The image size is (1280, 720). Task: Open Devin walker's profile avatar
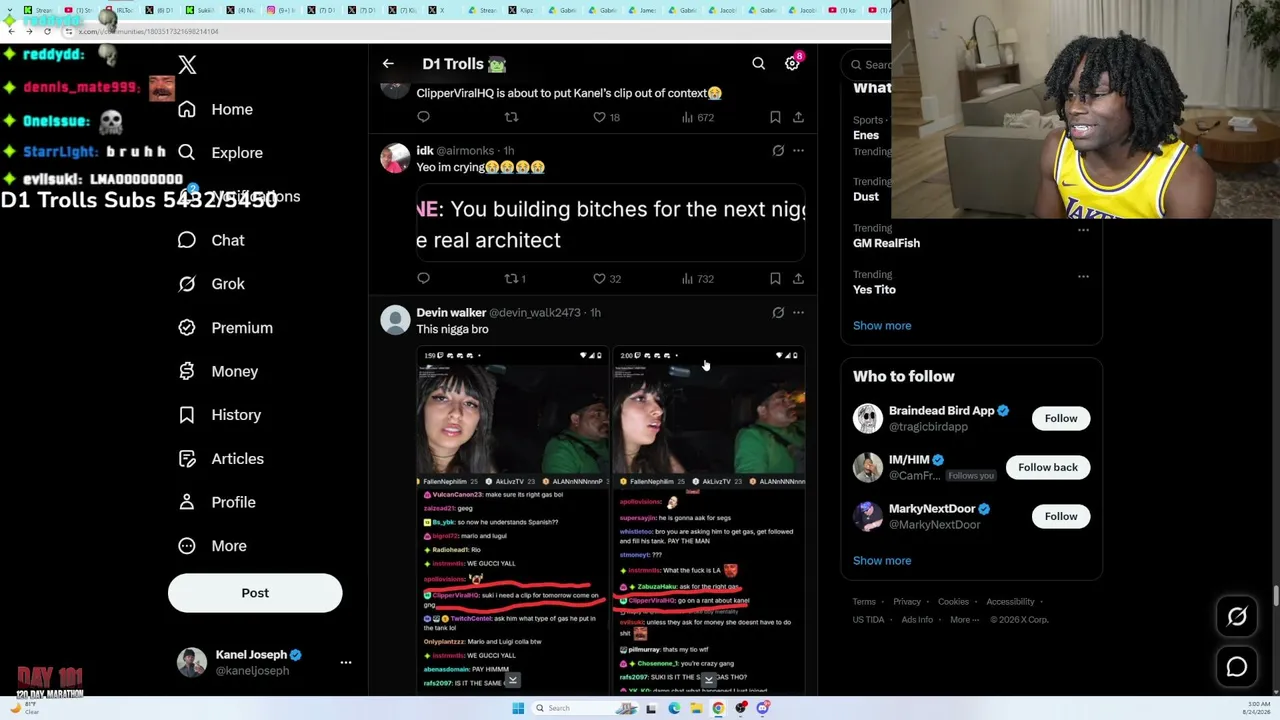point(395,320)
